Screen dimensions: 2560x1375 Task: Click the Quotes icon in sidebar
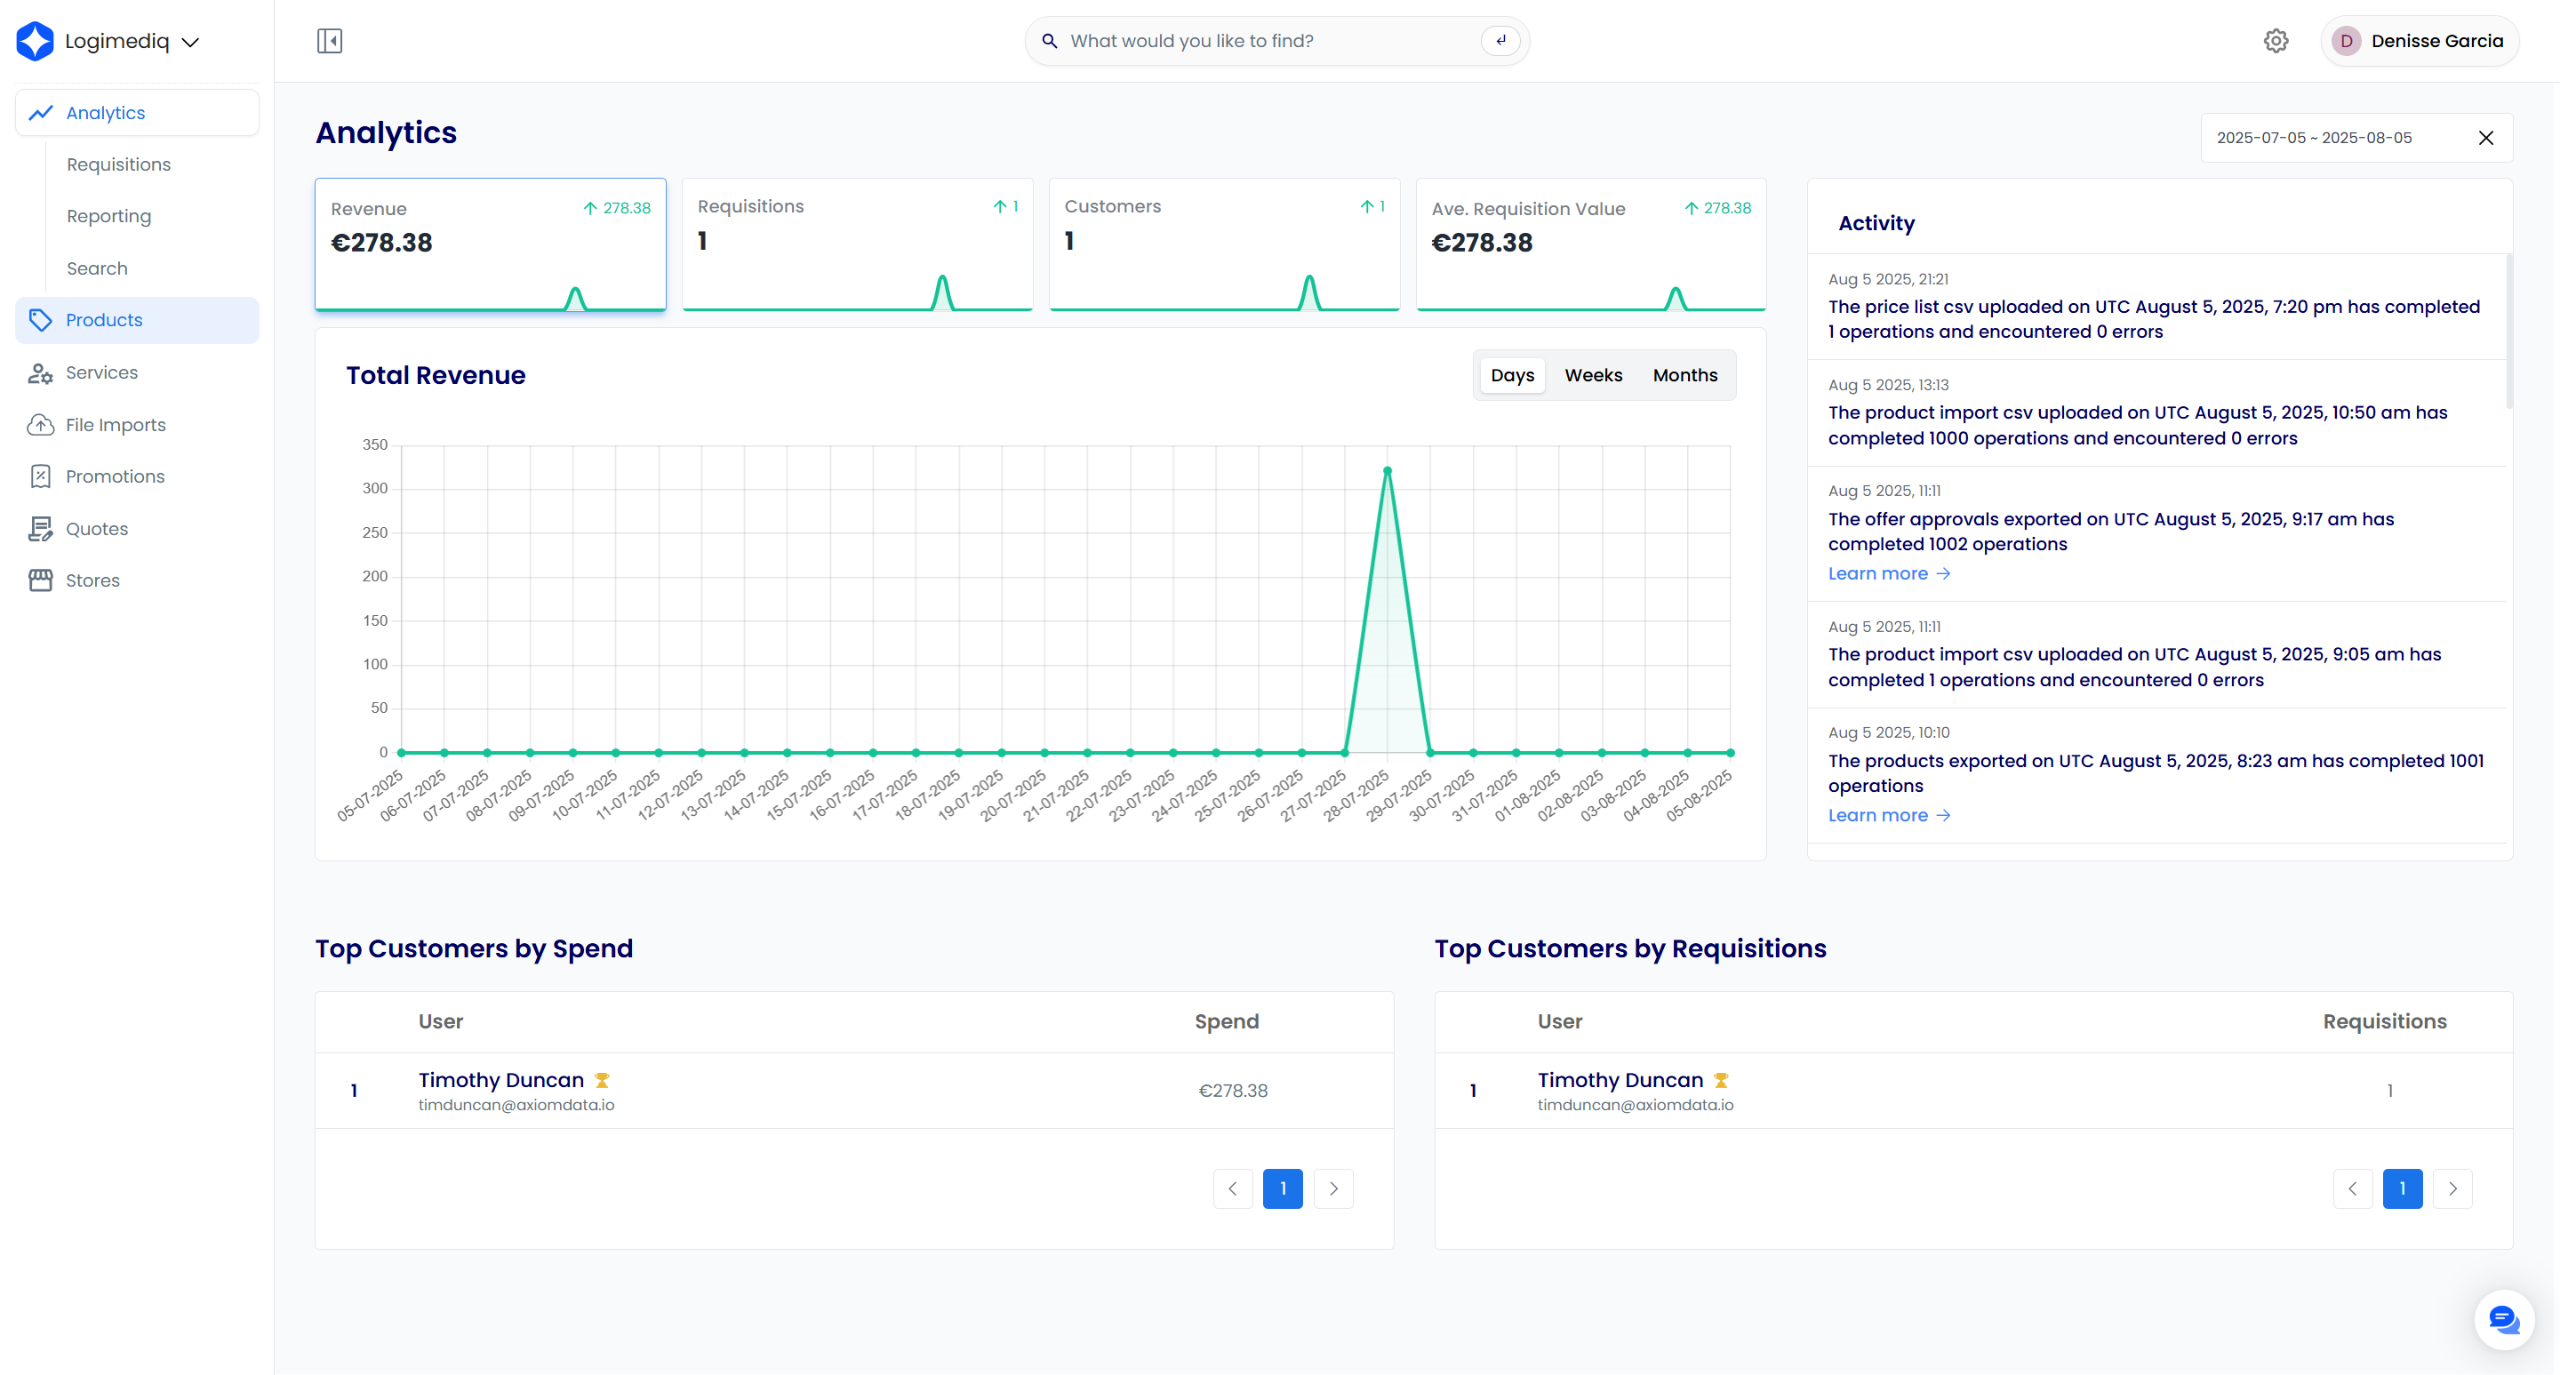coord(40,529)
